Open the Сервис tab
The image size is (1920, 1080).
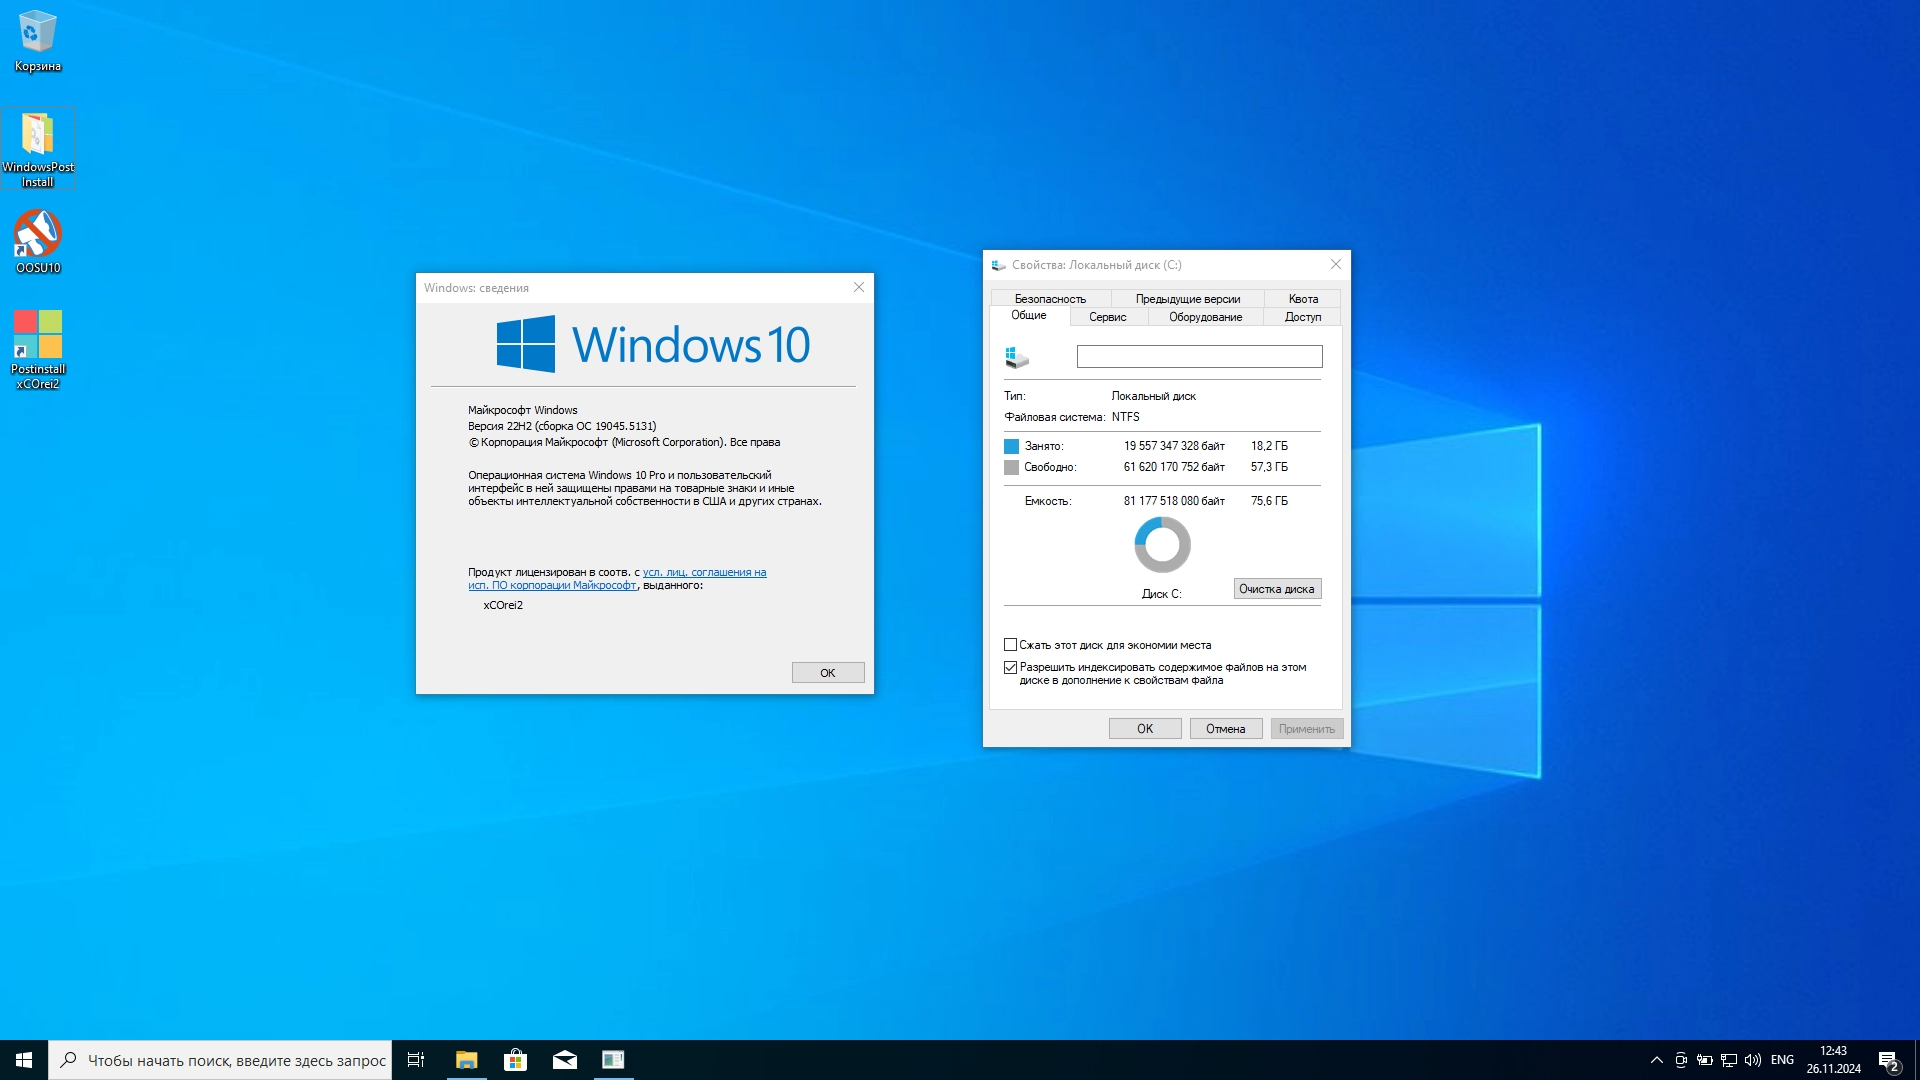[1107, 317]
